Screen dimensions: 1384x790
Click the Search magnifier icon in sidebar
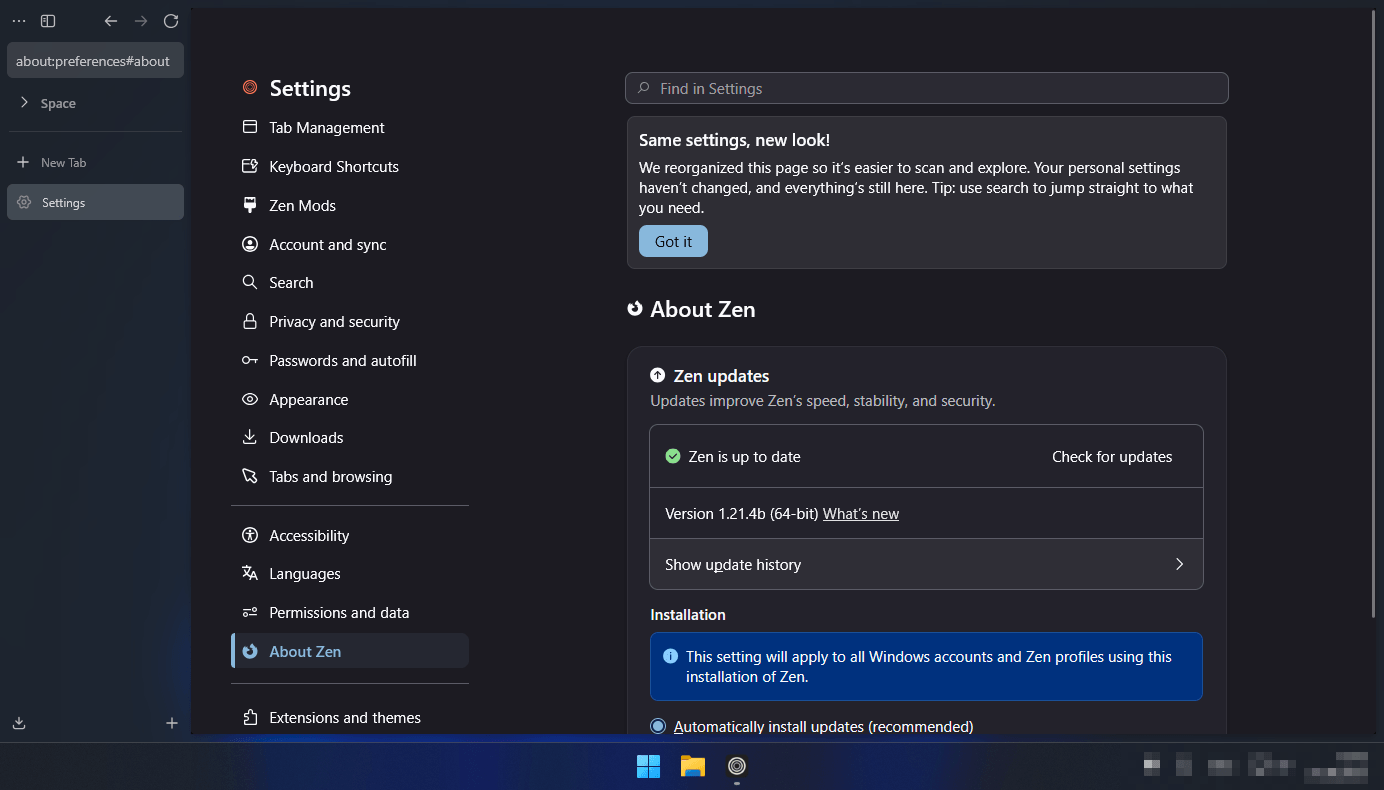point(250,282)
